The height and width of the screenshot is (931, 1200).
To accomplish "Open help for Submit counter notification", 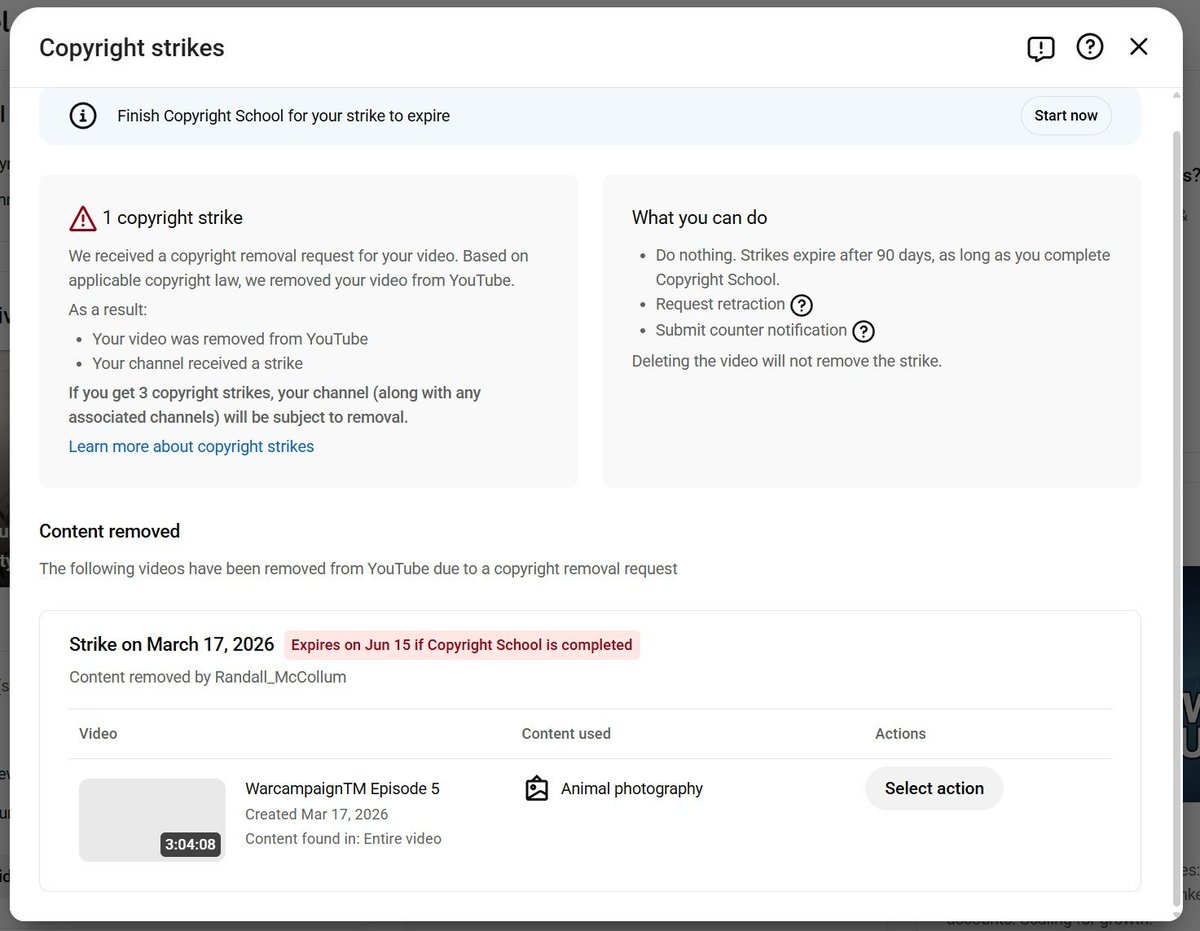I will (x=863, y=331).
